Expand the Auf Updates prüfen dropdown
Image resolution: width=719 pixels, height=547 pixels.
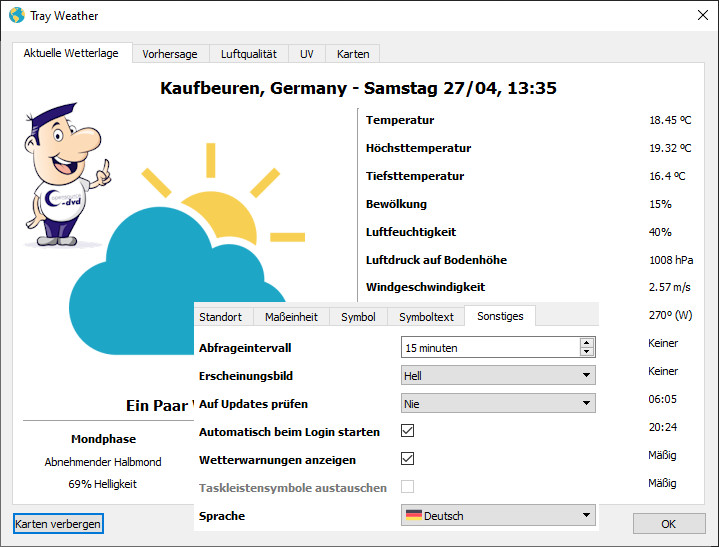coord(497,404)
